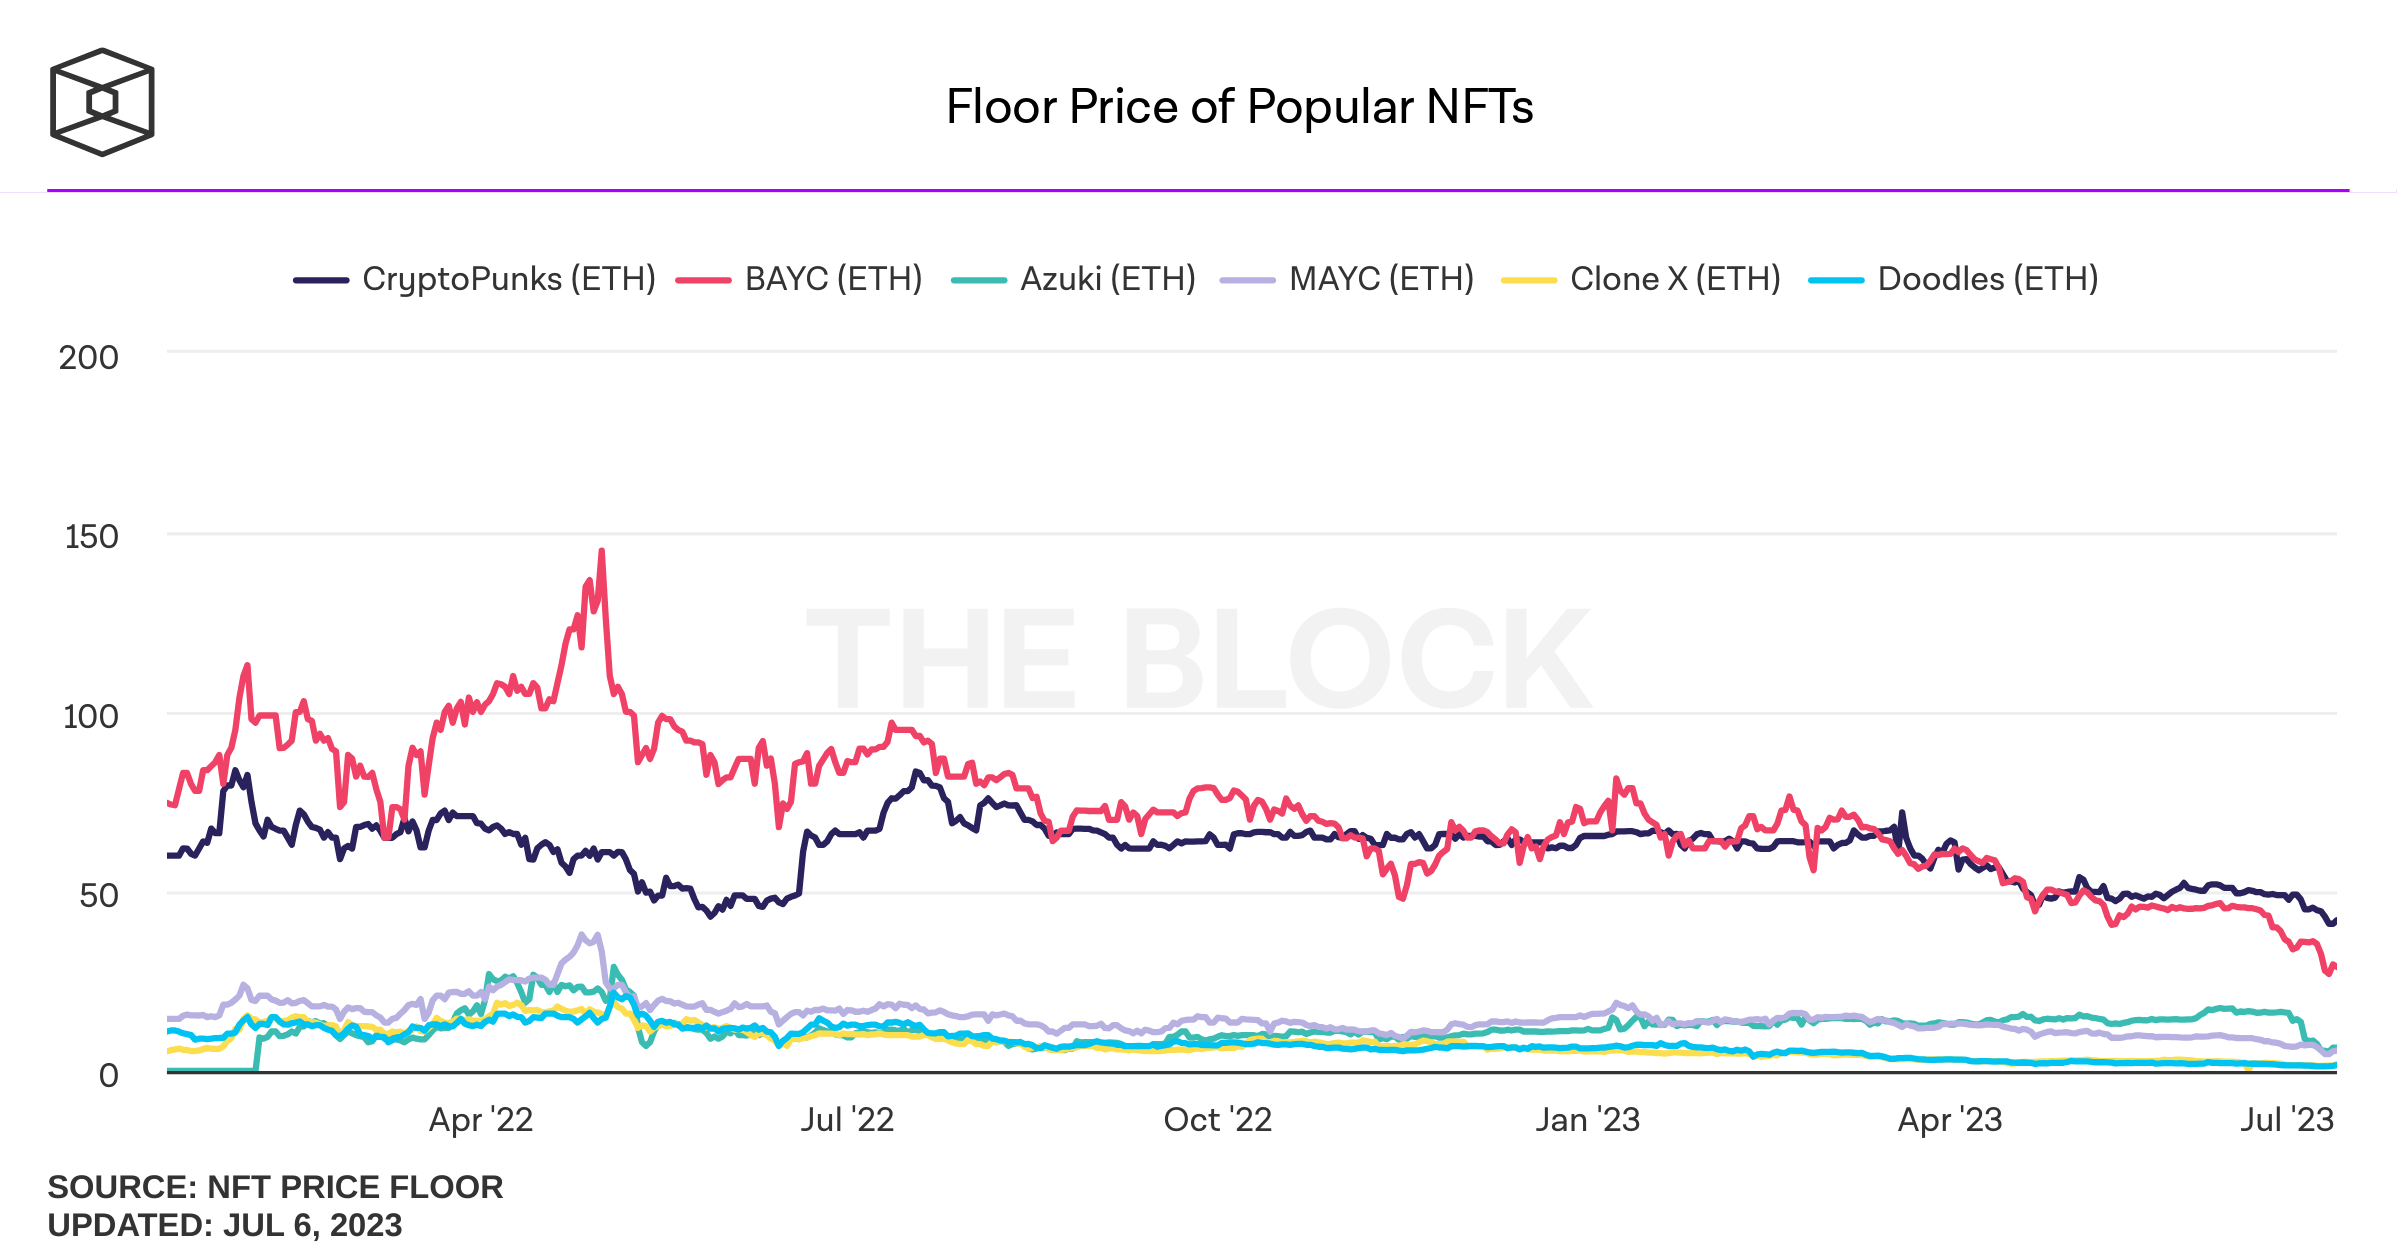This screenshot has height=1260, width=2401.
Task: Click THE BLOCK watermark in the chart
Action: pyautogui.click(x=1198, y=660)
